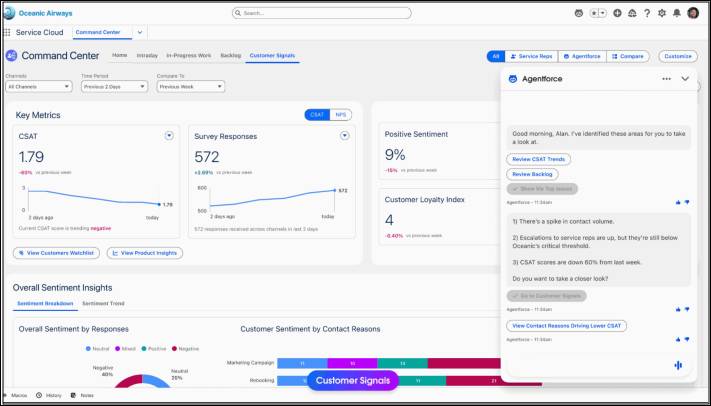711x406 pixels.
Task: Open the Compare To dropdown
Action: click(x=190, y=86)
